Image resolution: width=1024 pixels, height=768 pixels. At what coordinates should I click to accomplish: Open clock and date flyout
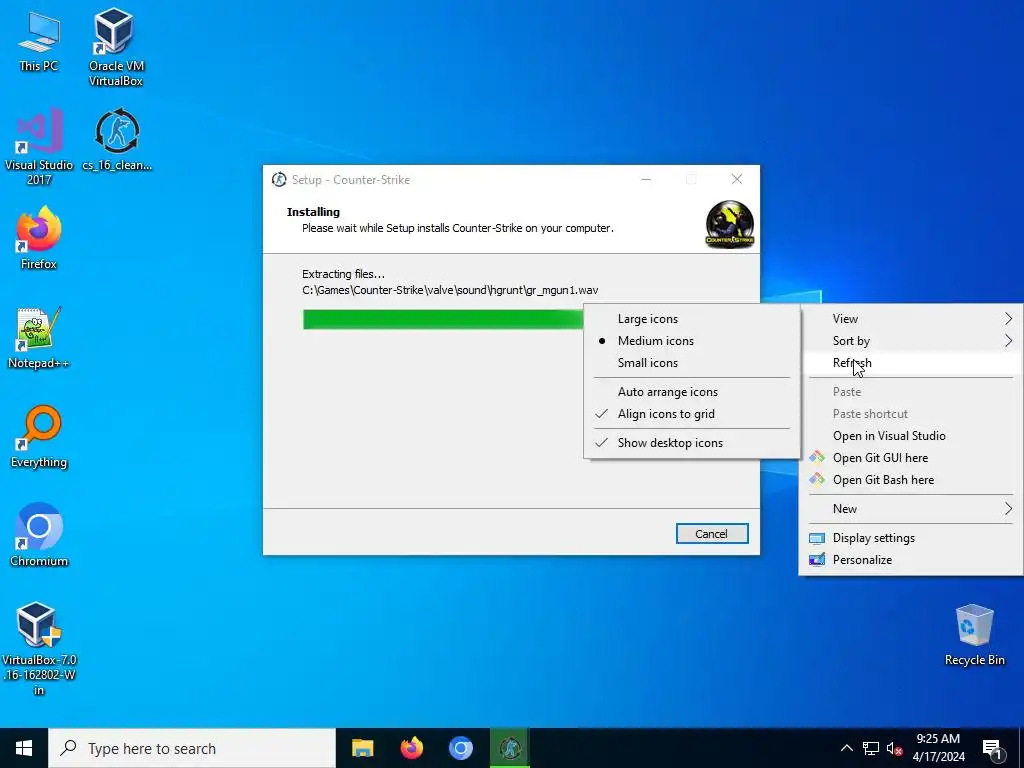938,748
